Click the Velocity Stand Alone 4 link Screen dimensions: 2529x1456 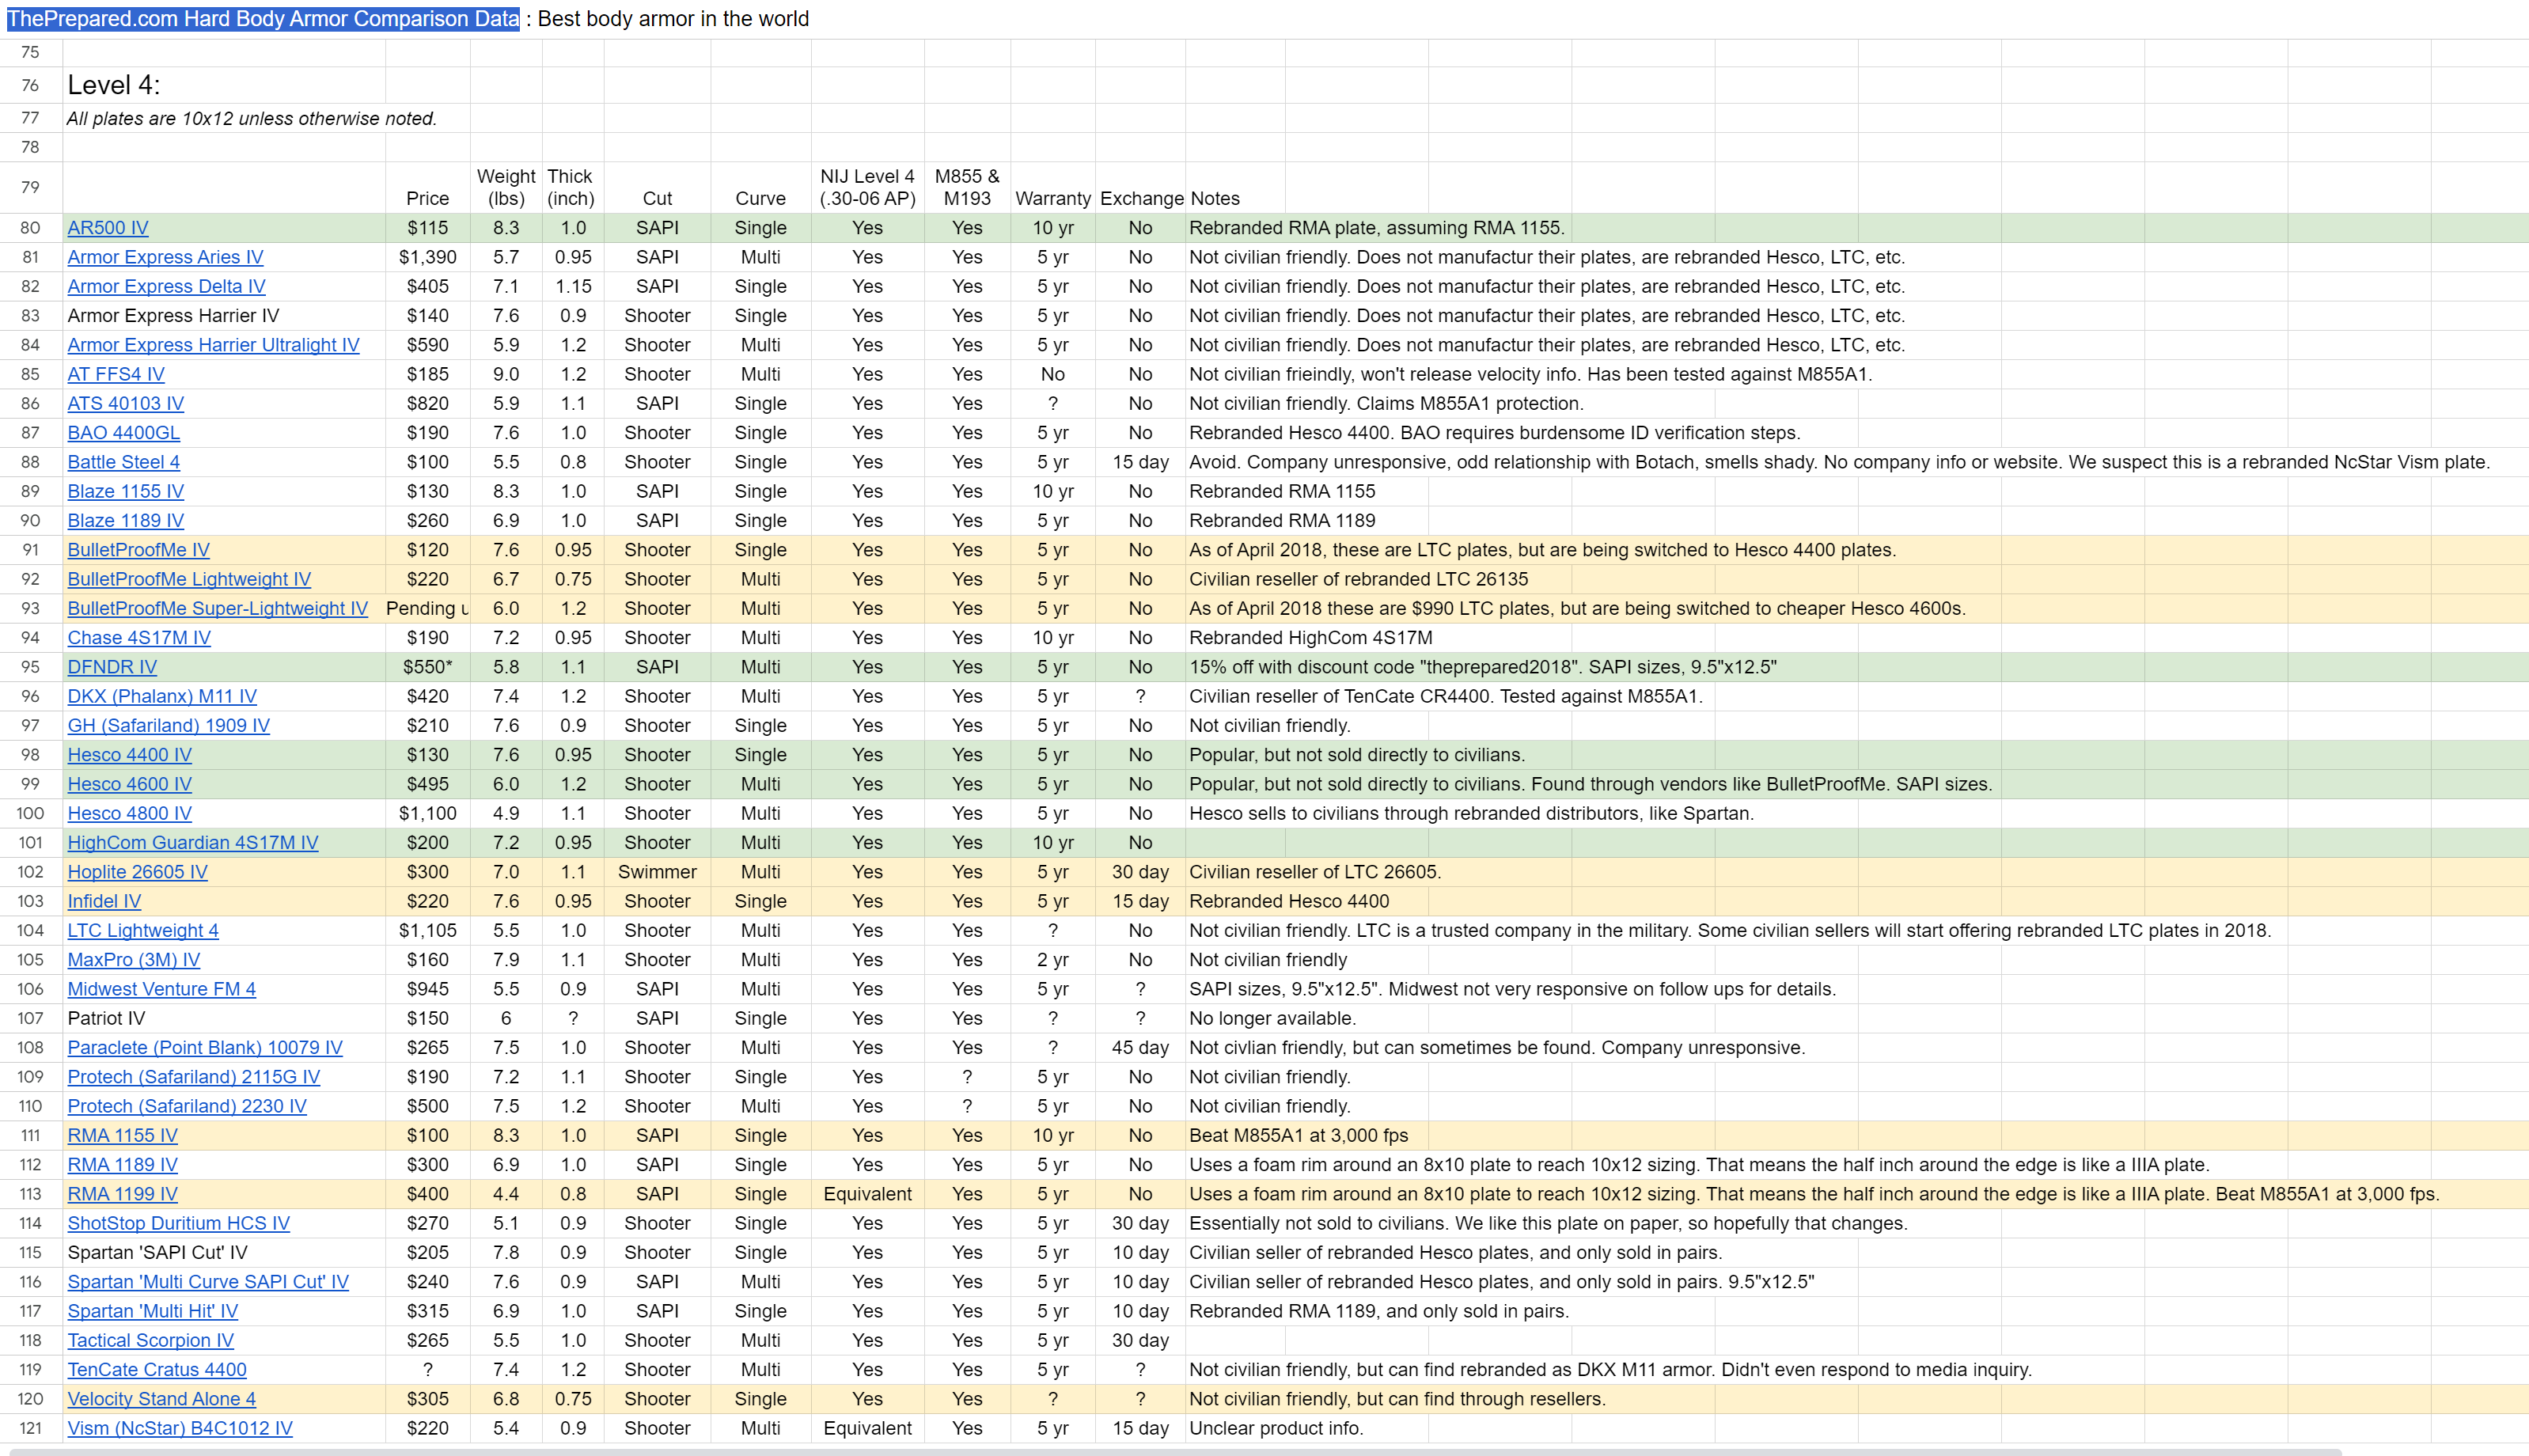coord(161,1399)
